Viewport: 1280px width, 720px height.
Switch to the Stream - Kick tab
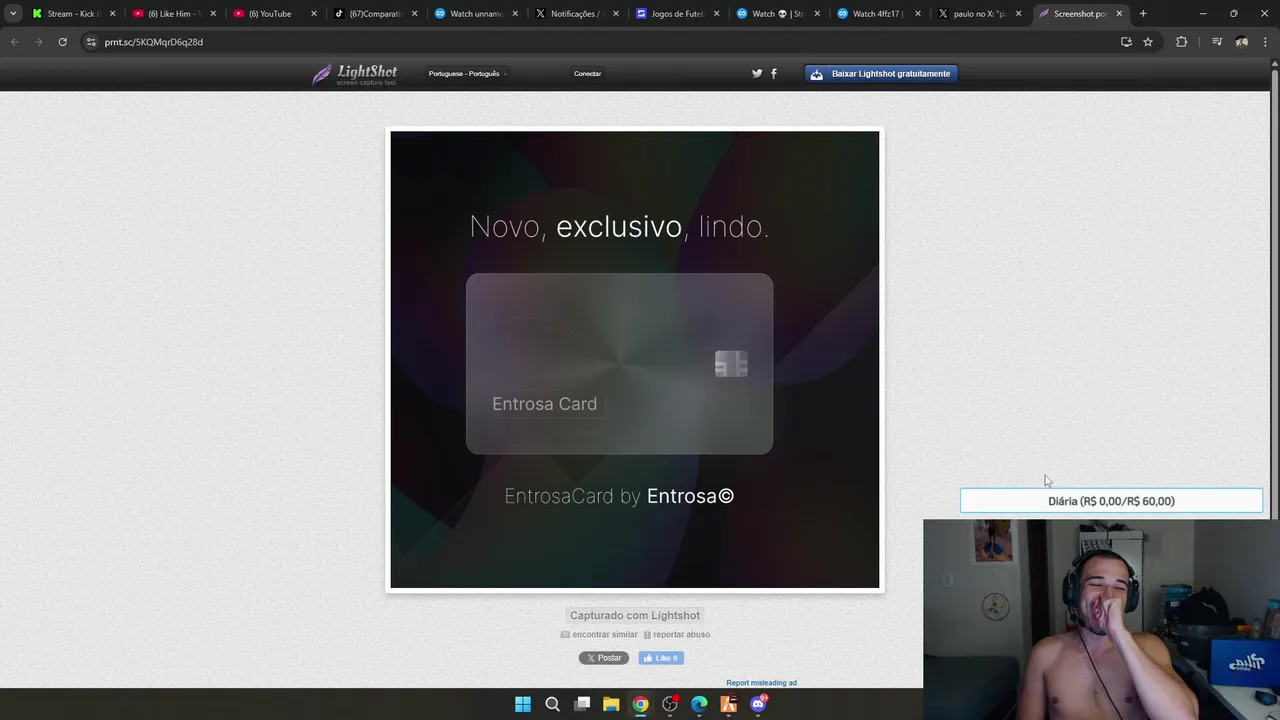pyautogui.click(x=72, y=14)
